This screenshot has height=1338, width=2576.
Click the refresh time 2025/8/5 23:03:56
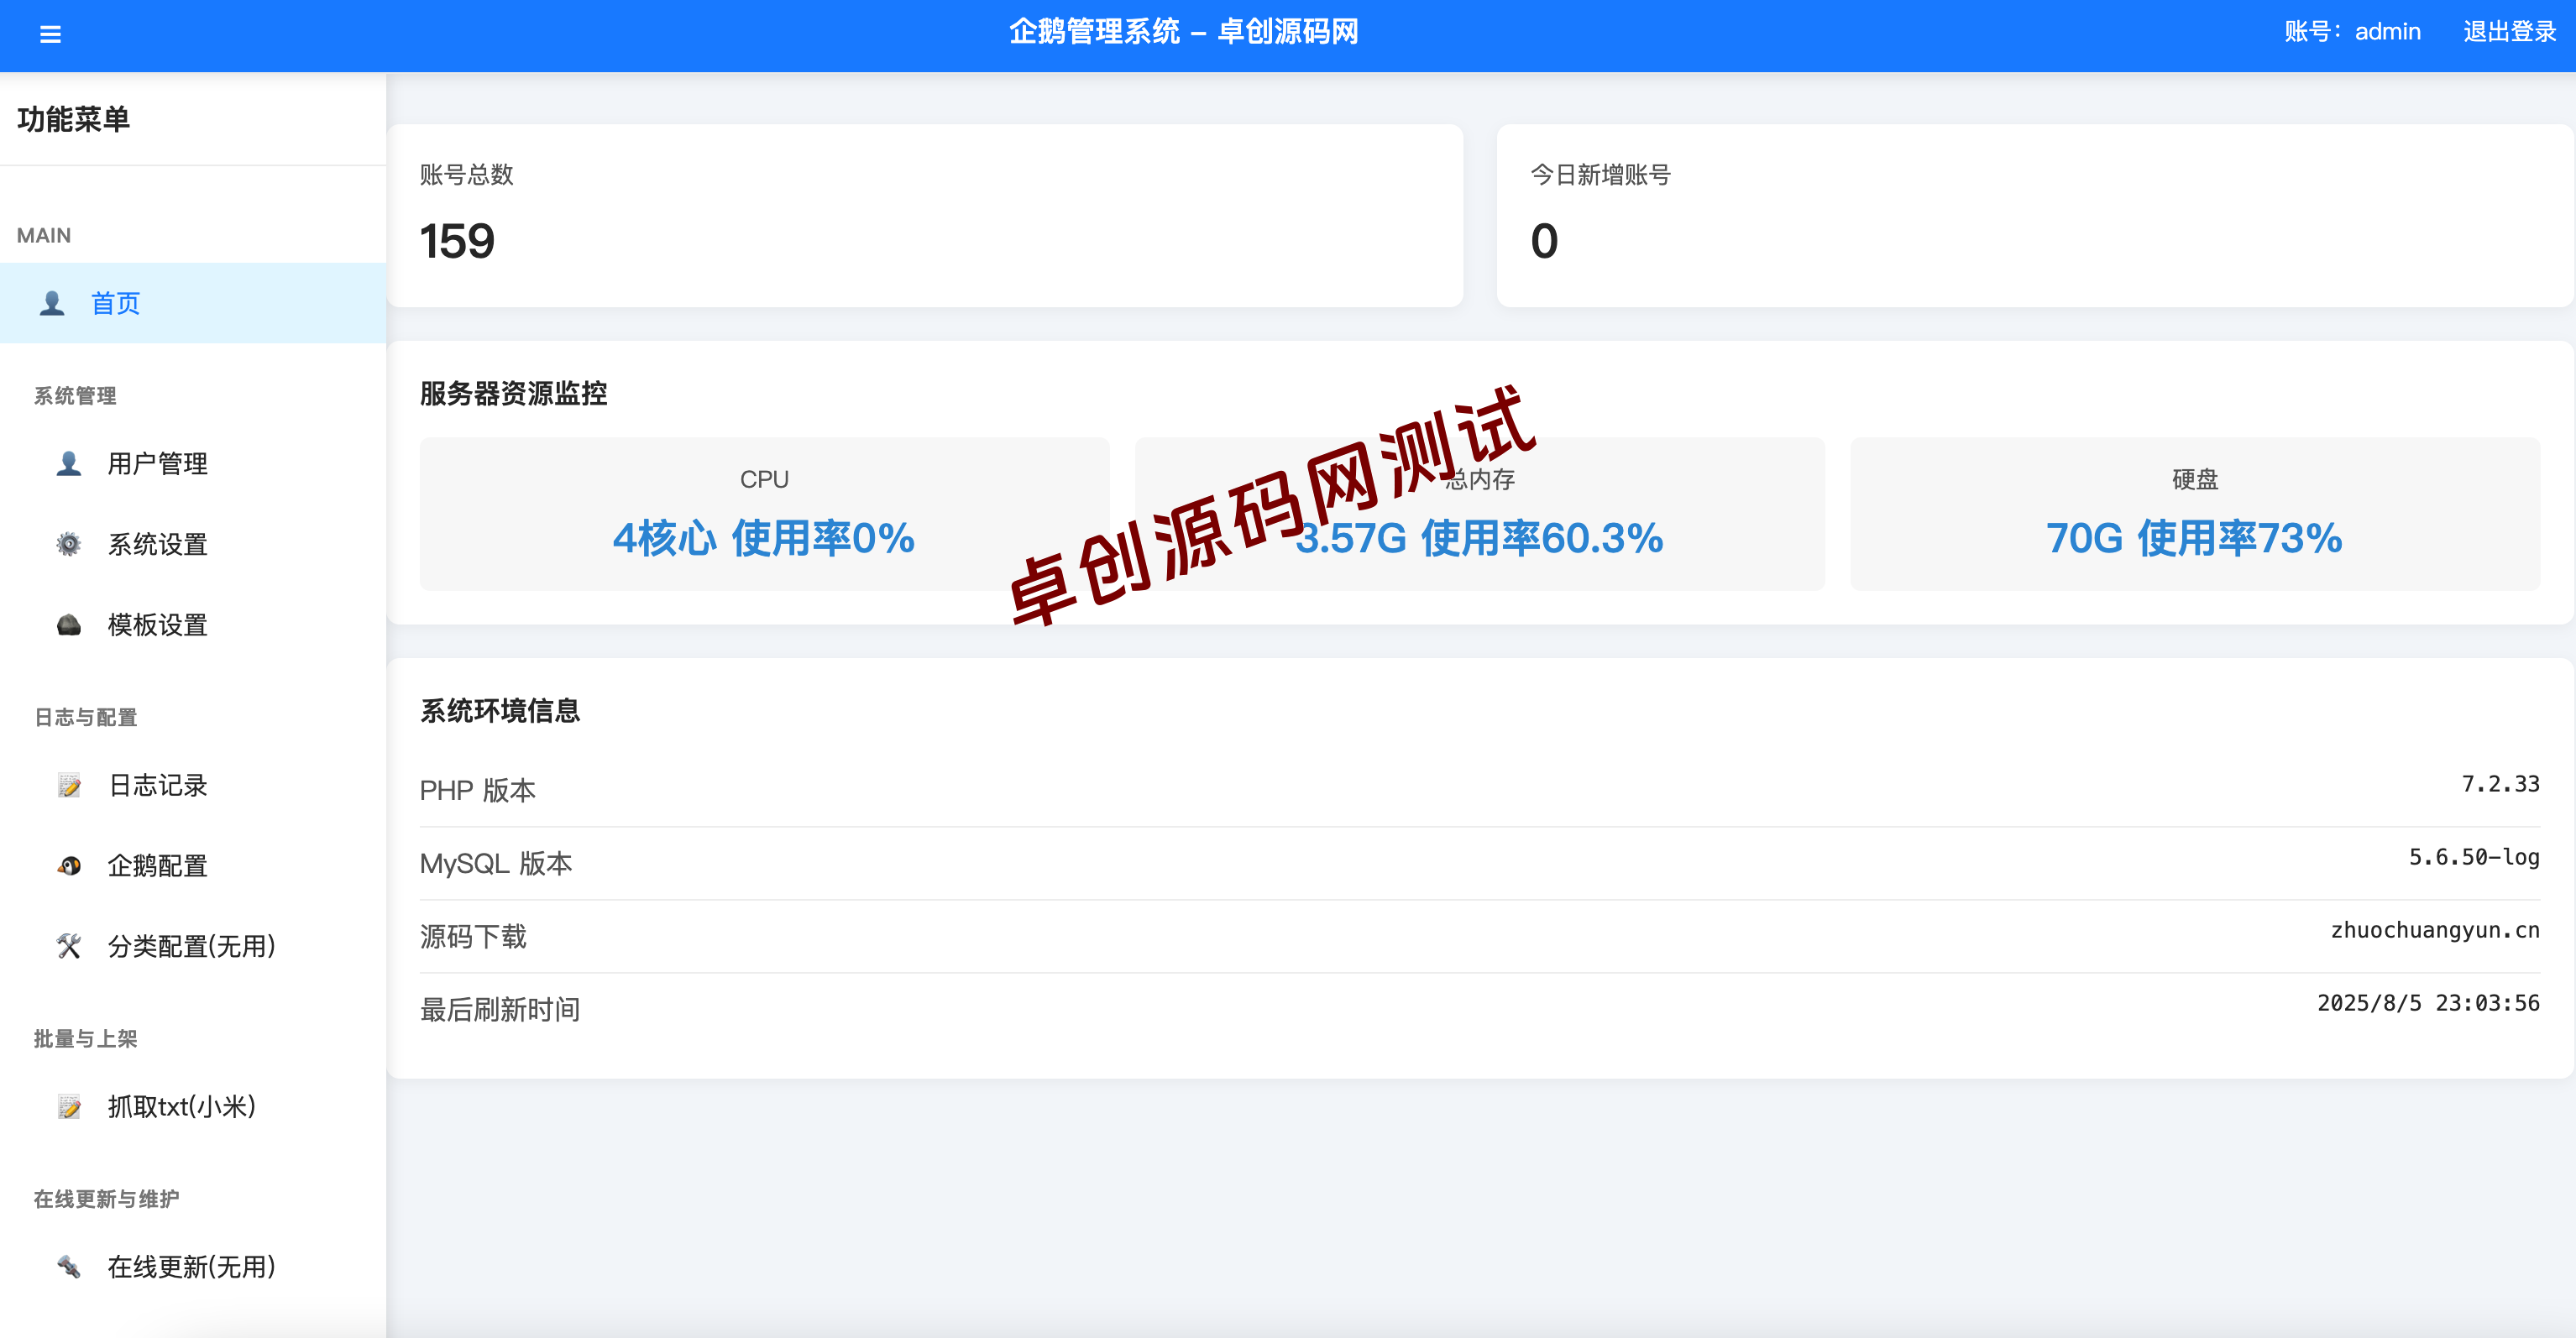point(2428,1003)
